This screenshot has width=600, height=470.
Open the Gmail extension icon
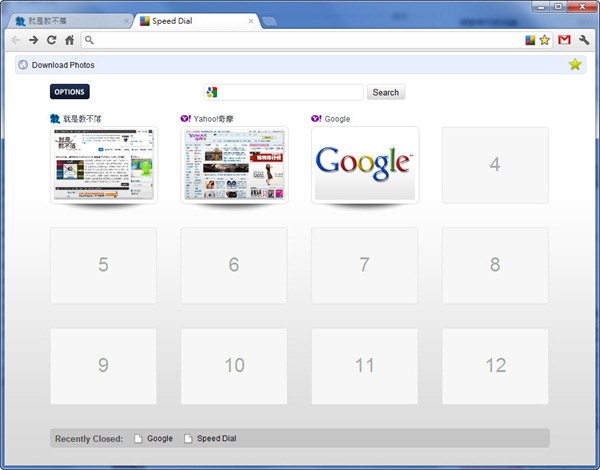[x=564, y=40]
